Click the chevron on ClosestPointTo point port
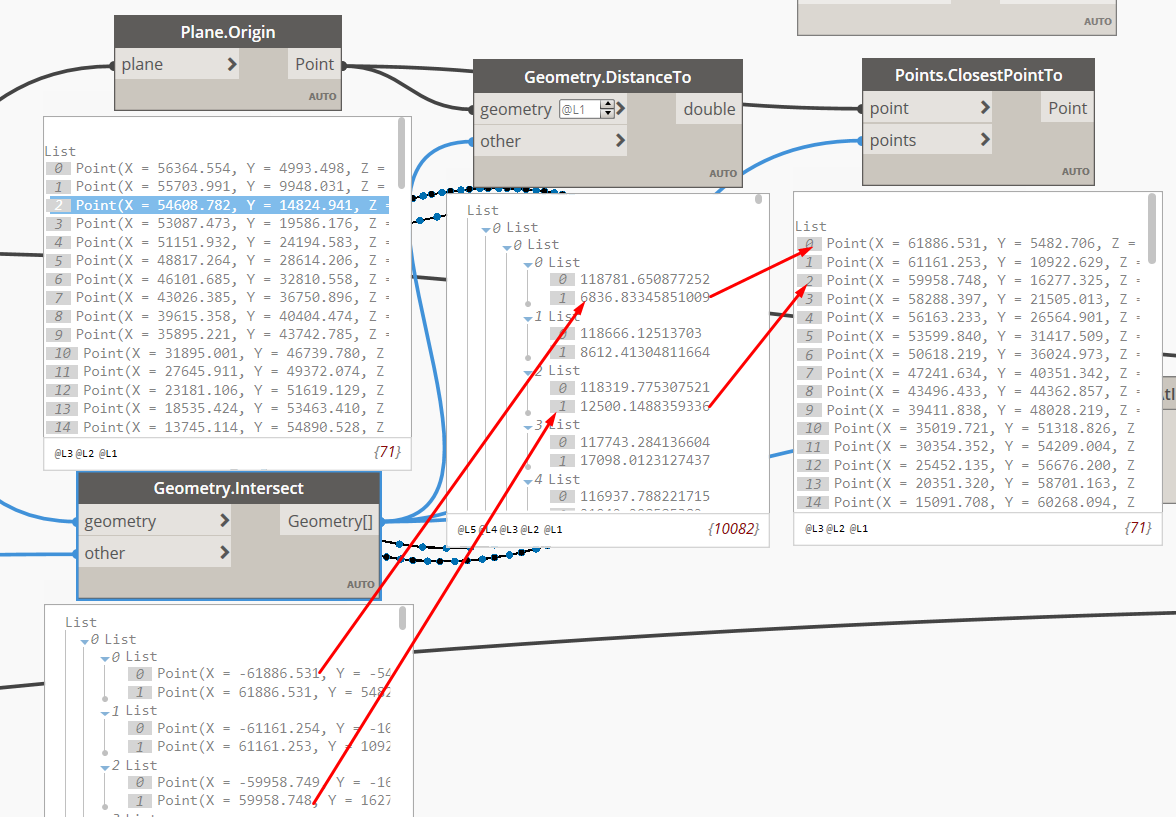The image size is (1176, 817). 985,108
